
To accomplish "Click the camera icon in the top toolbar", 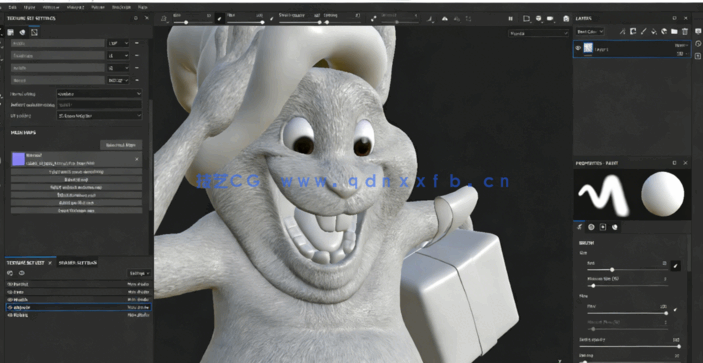I will [x=550, y=19].
